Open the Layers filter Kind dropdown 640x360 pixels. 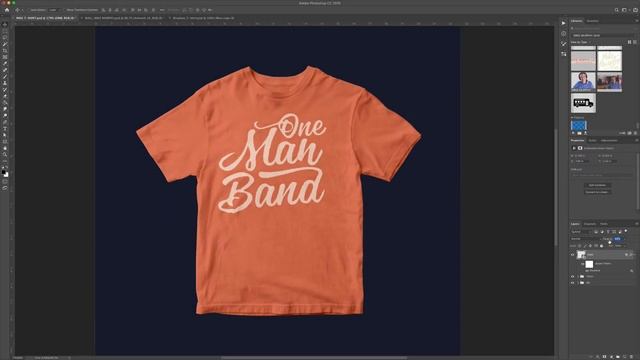pyautogui.click(x=581, y=232)
